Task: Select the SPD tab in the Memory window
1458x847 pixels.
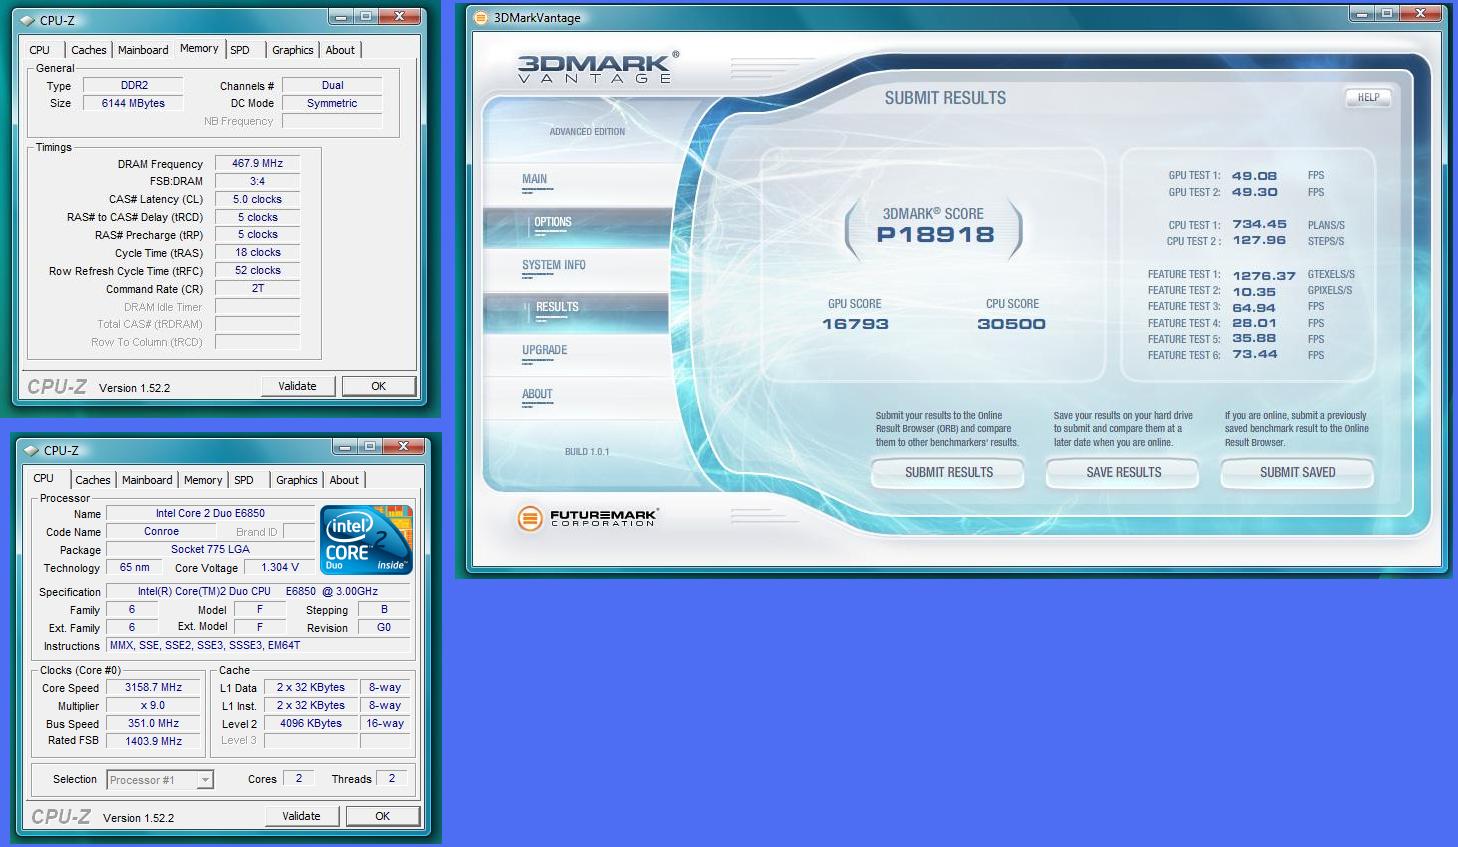Action: click(240, 50)
